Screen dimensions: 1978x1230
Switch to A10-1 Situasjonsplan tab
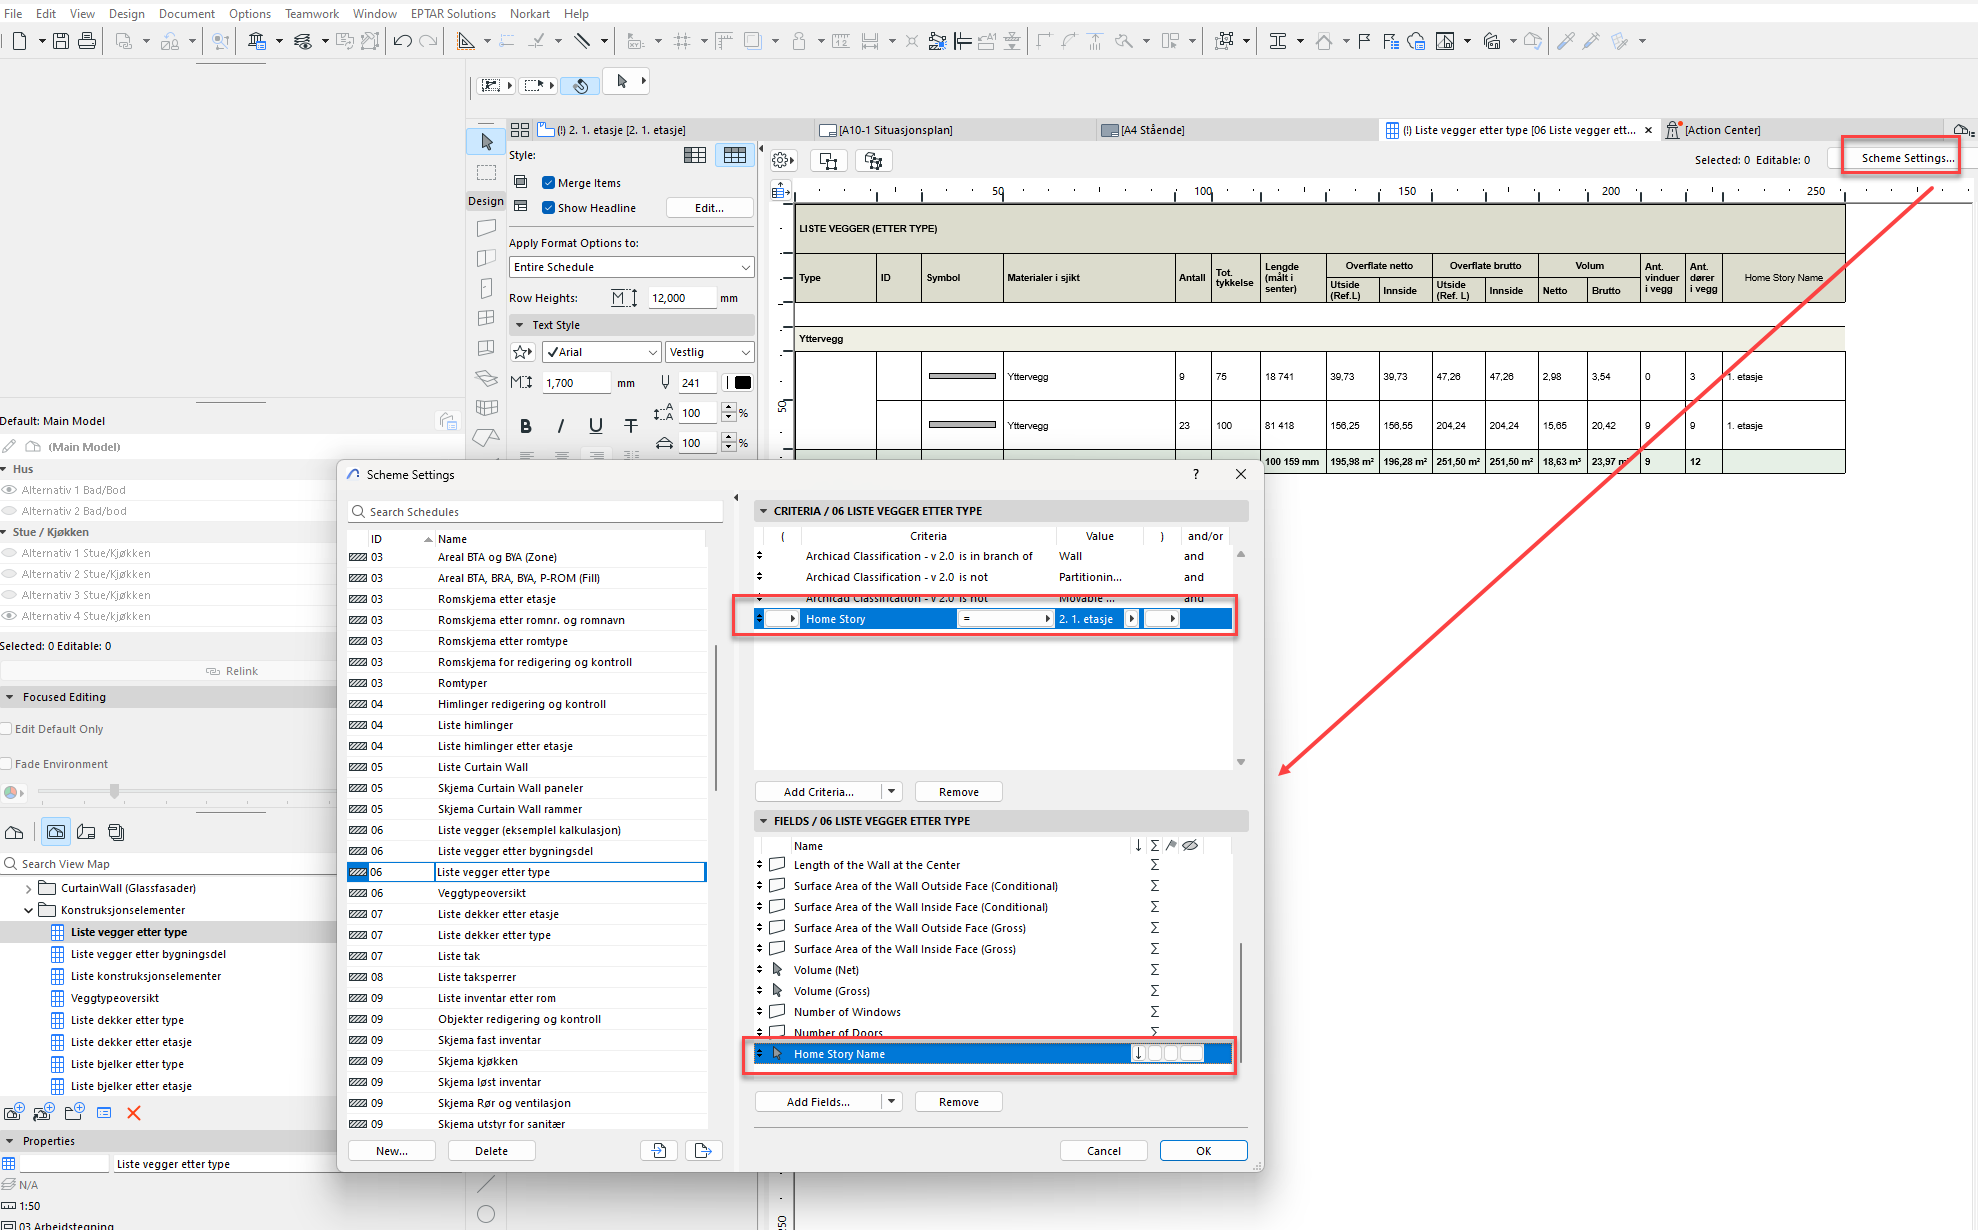tap(894, 130)
